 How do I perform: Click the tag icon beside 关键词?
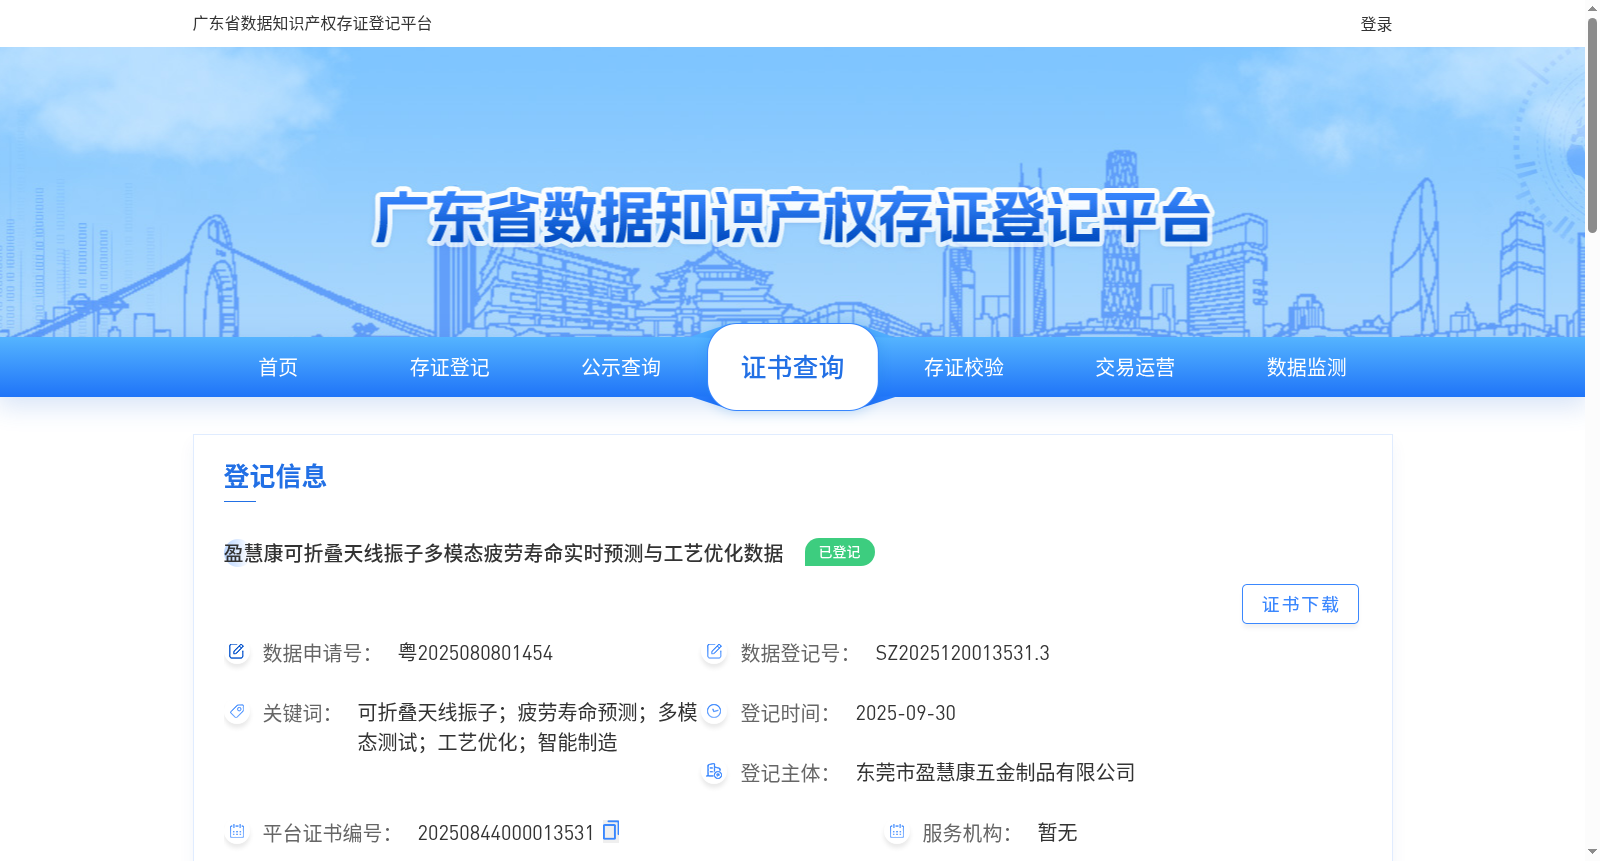[236, 712]
